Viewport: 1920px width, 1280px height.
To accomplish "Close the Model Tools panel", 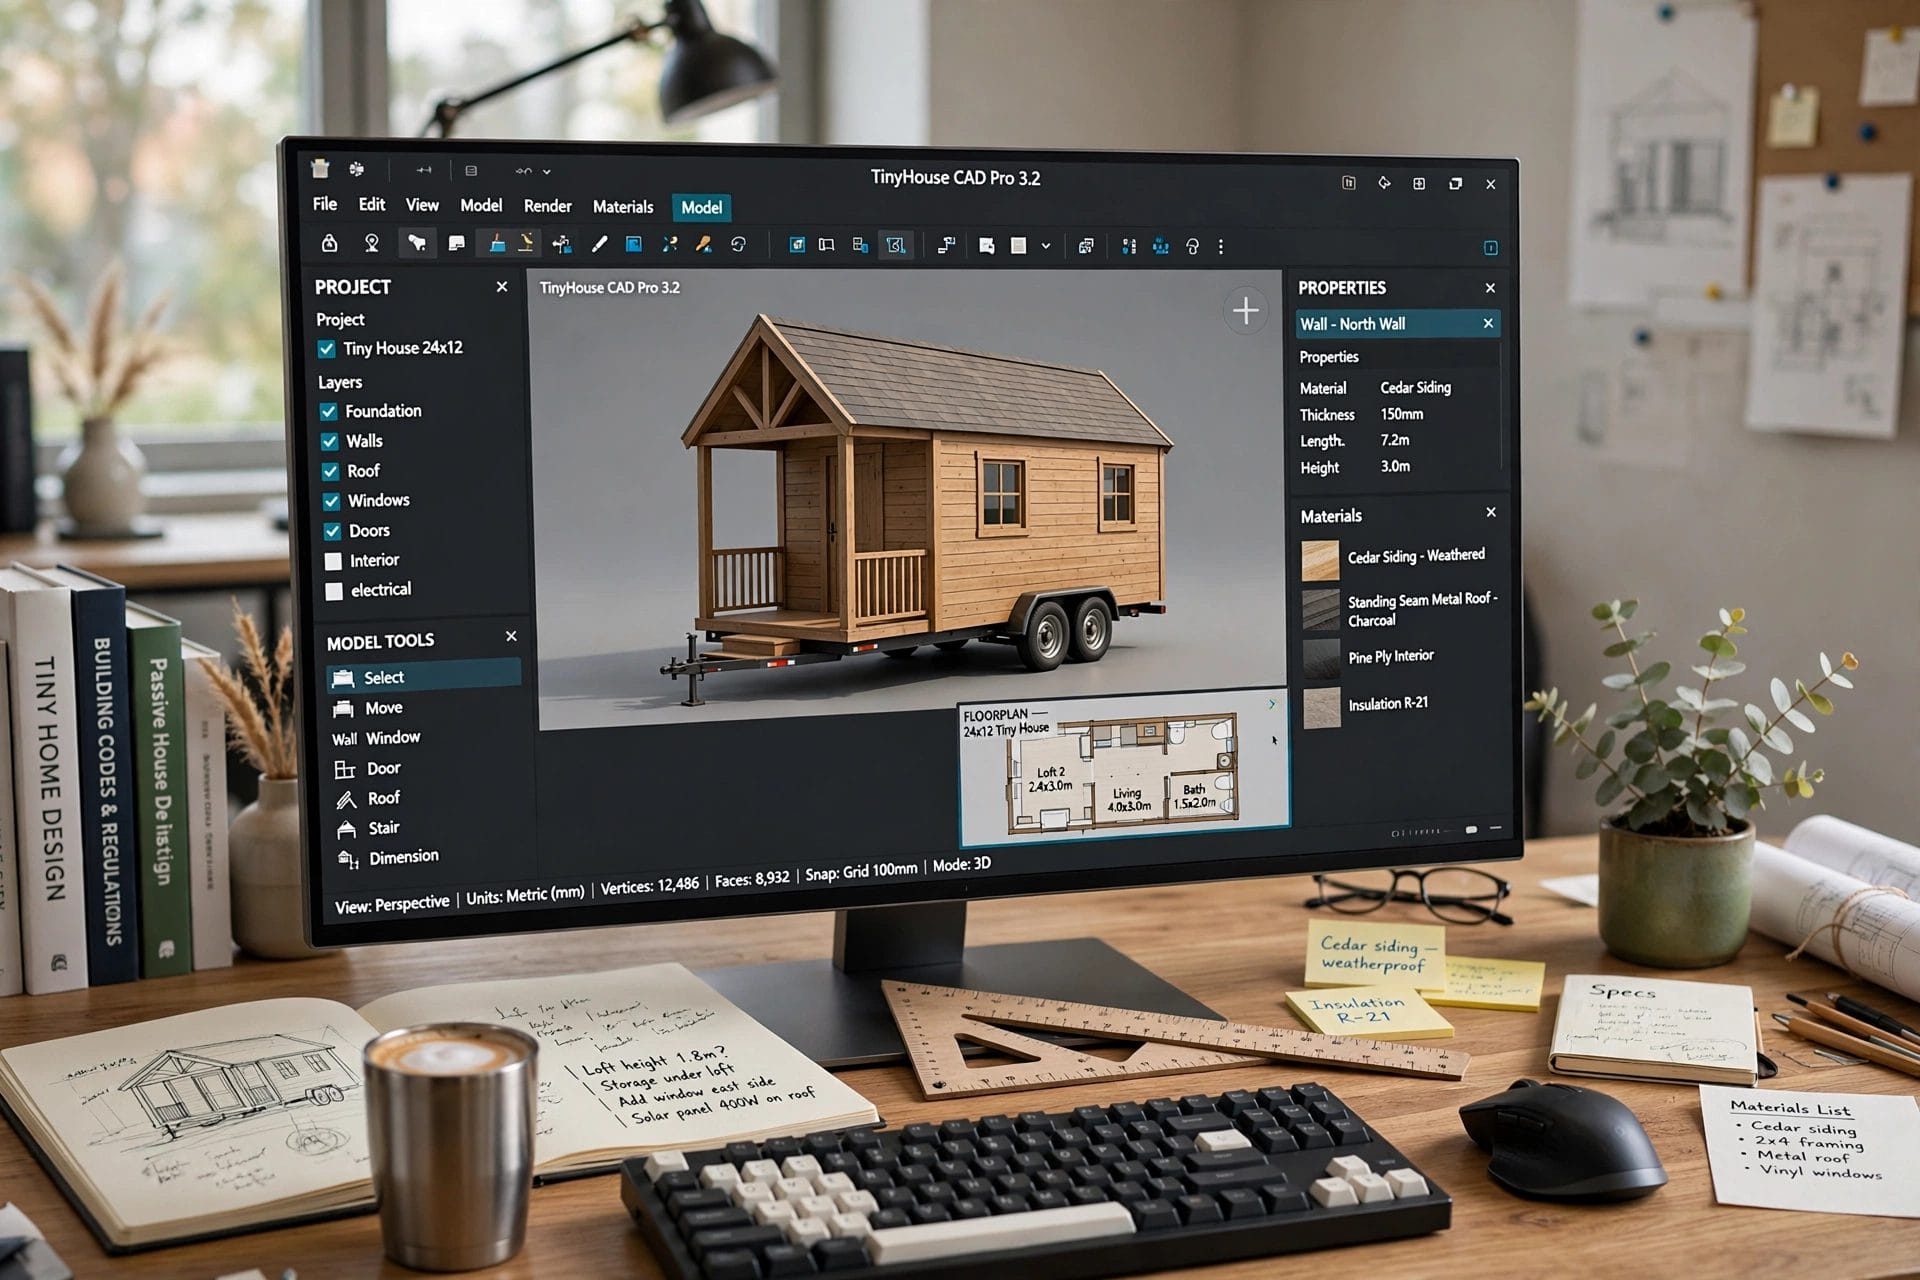I will point(511,636).
